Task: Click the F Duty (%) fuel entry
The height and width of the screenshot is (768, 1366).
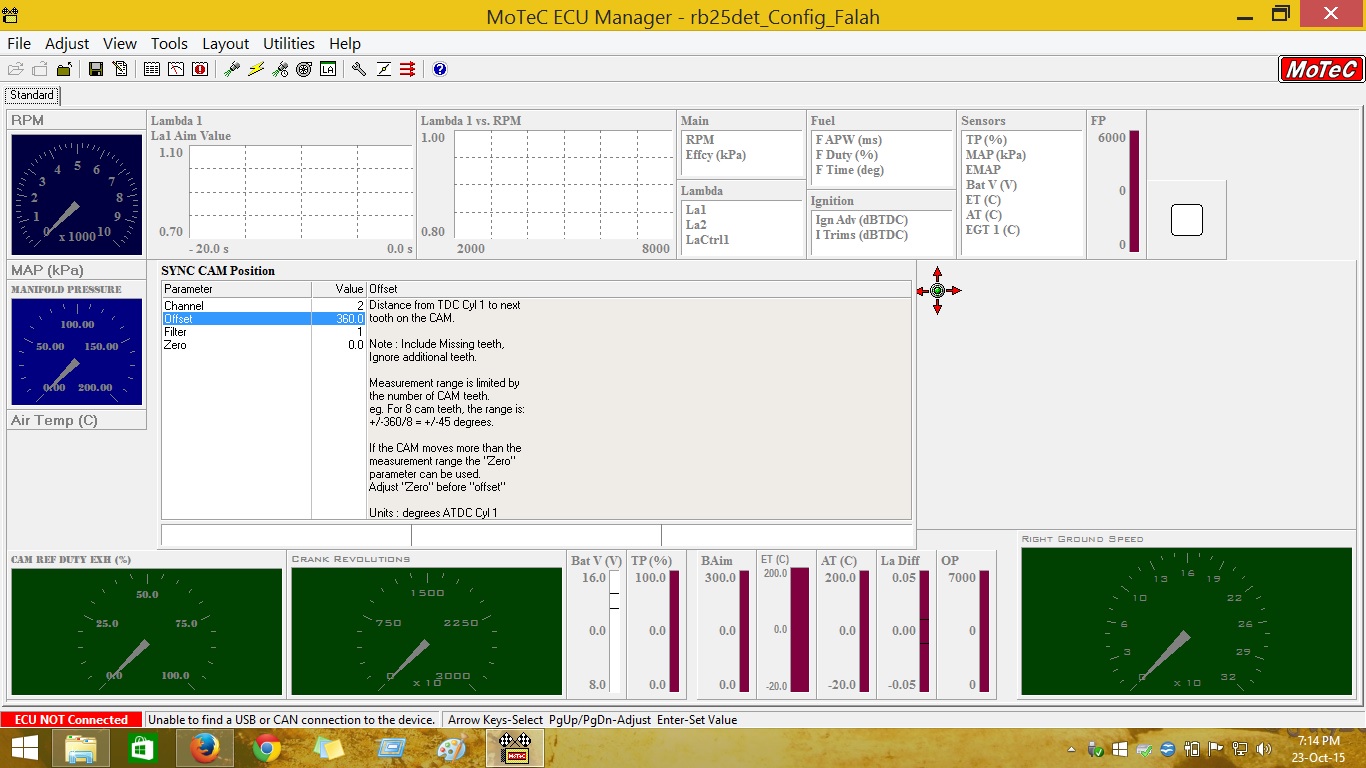Action: [846, 155]
